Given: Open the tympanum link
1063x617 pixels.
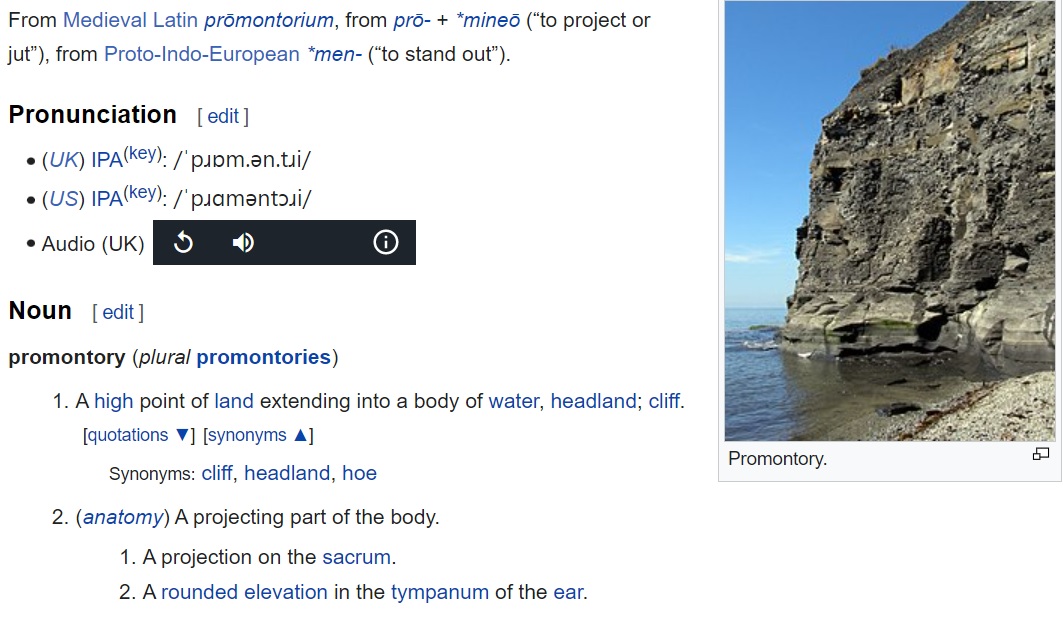Looking at the screenshot, I should coord(439,592).
